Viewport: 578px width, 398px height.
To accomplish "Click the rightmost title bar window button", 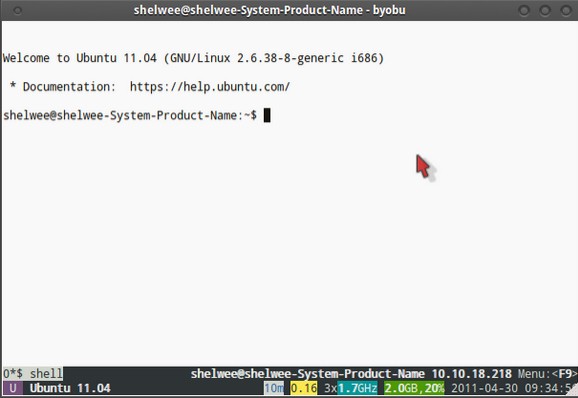I will (566, 11).
